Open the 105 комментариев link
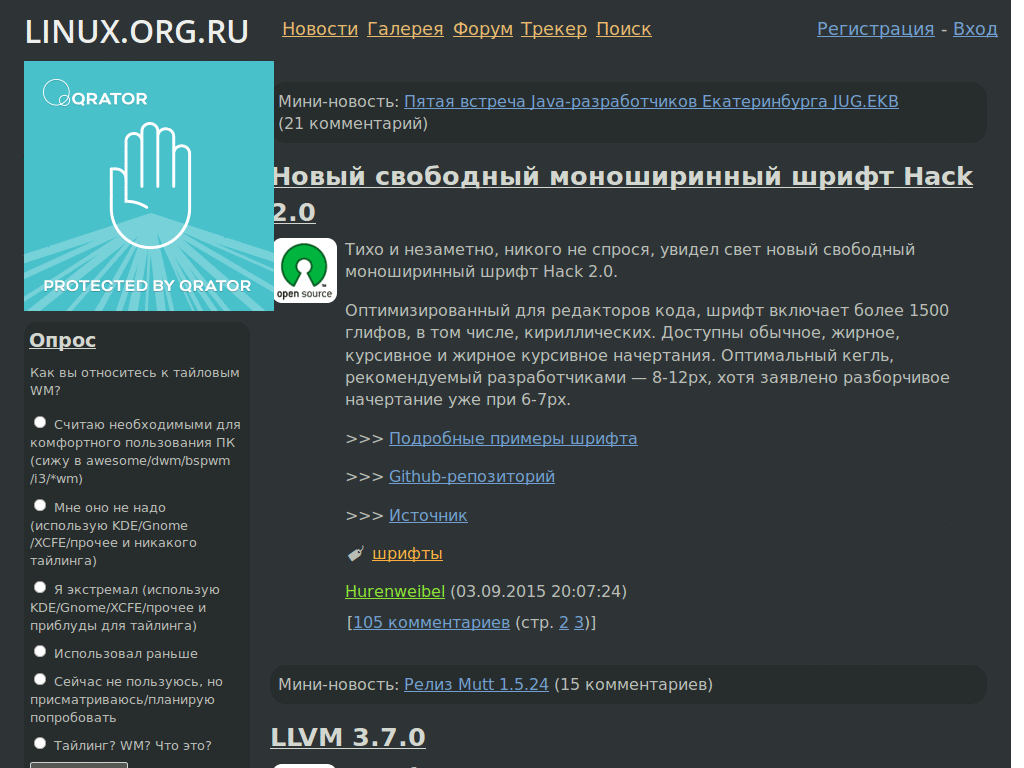The image size is (1024, 768). [431, 622]
